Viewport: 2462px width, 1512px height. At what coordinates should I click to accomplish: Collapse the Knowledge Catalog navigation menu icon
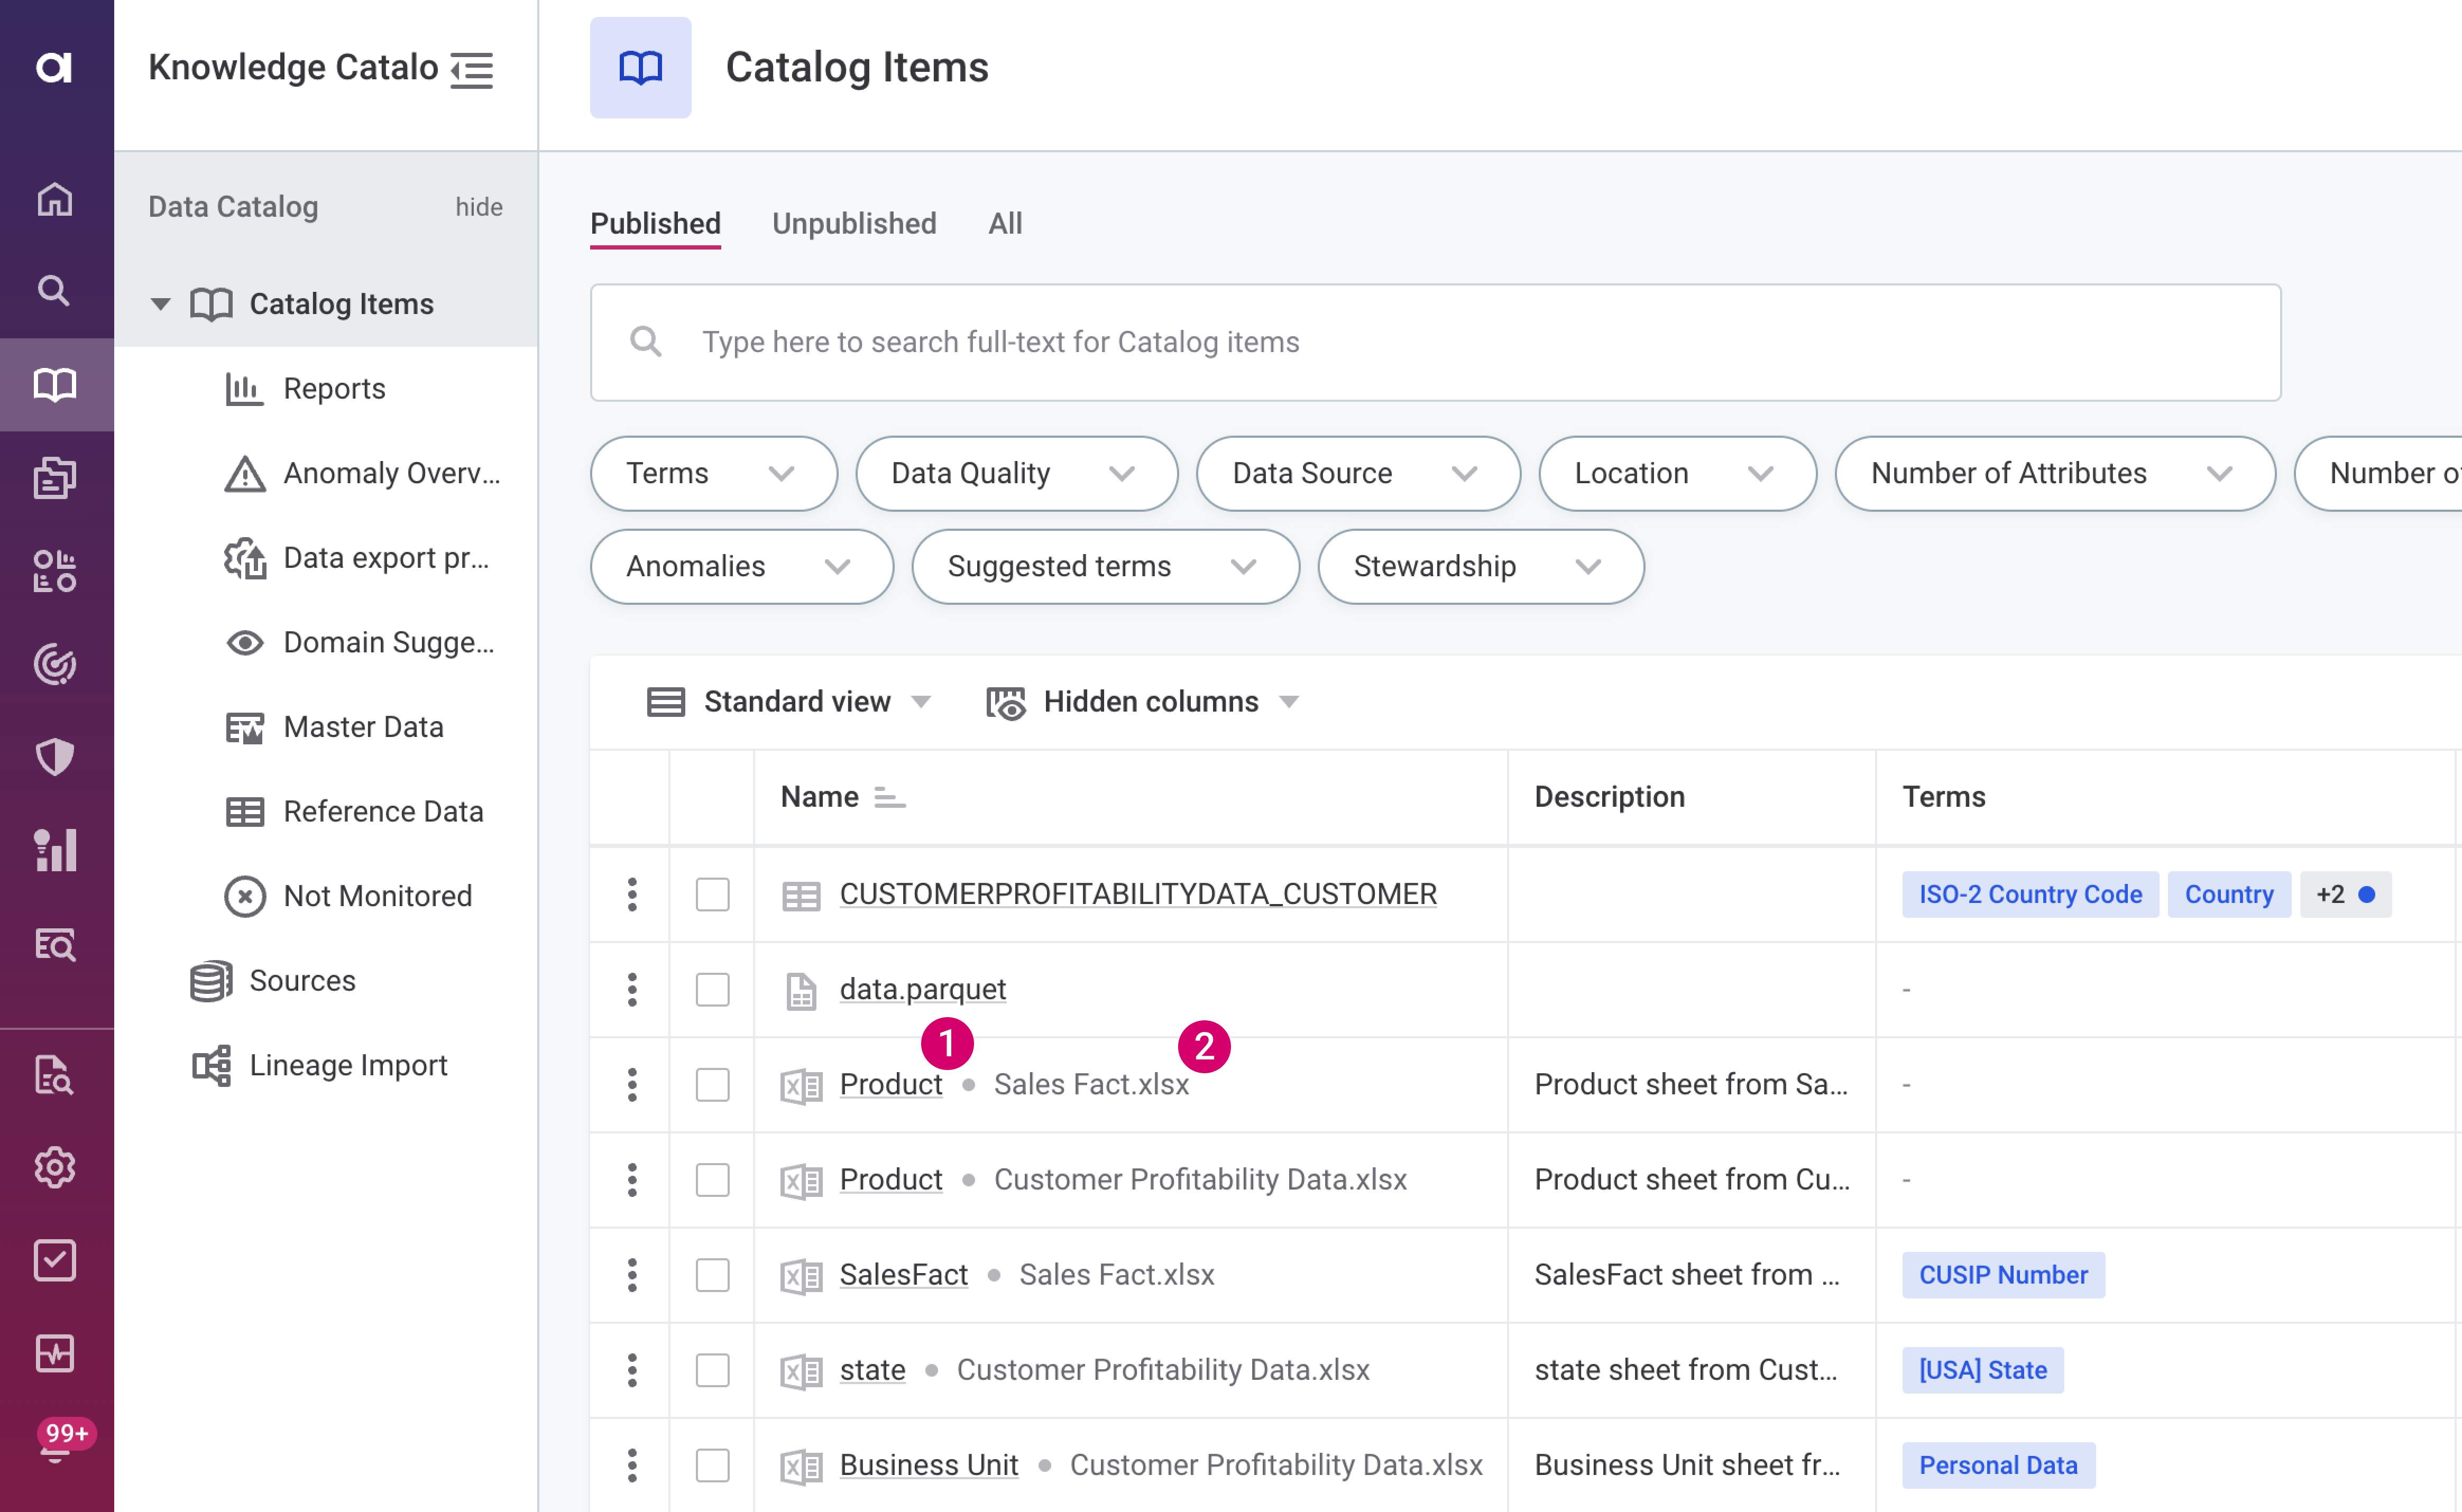[x=472, y=69]
